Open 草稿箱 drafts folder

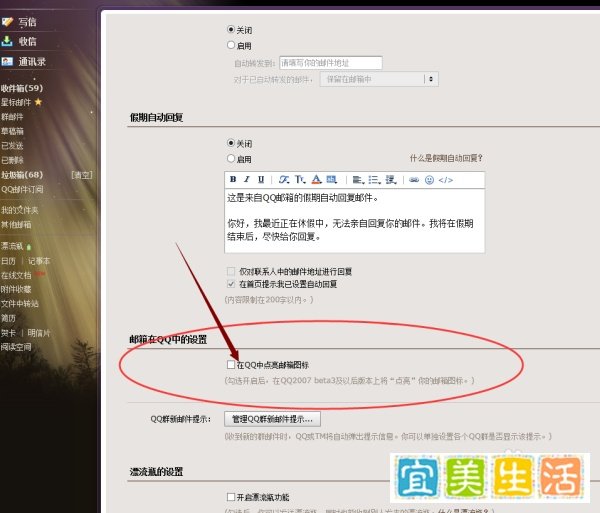[x=12, y=131]
